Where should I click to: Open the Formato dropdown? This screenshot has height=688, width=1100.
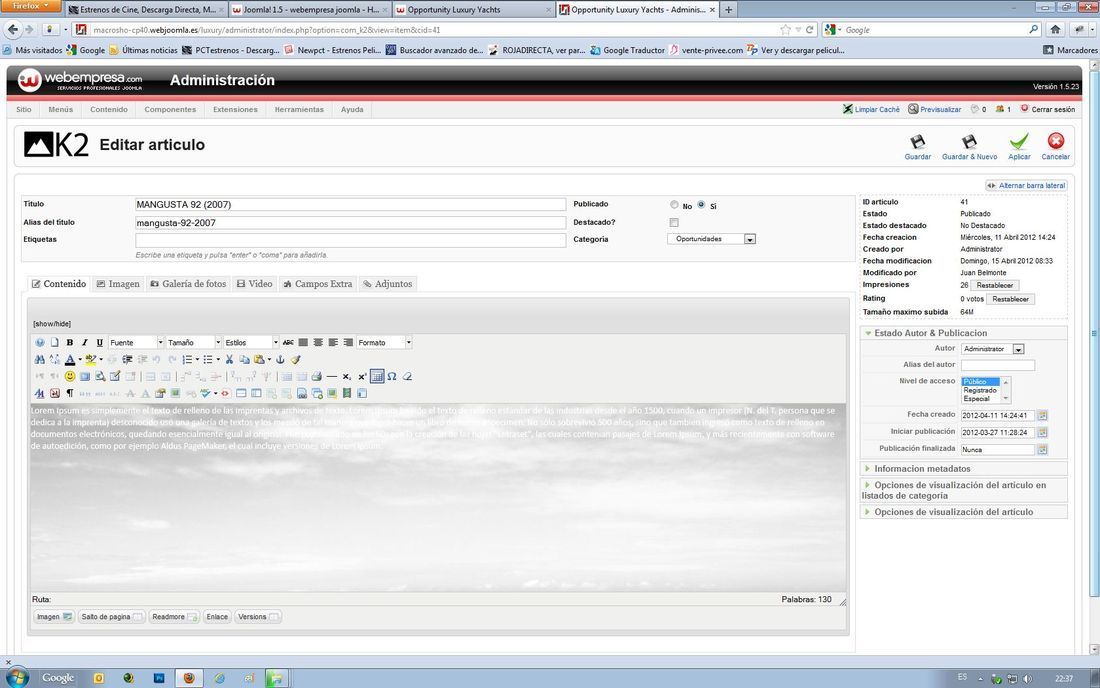click(x=384, y=342)
